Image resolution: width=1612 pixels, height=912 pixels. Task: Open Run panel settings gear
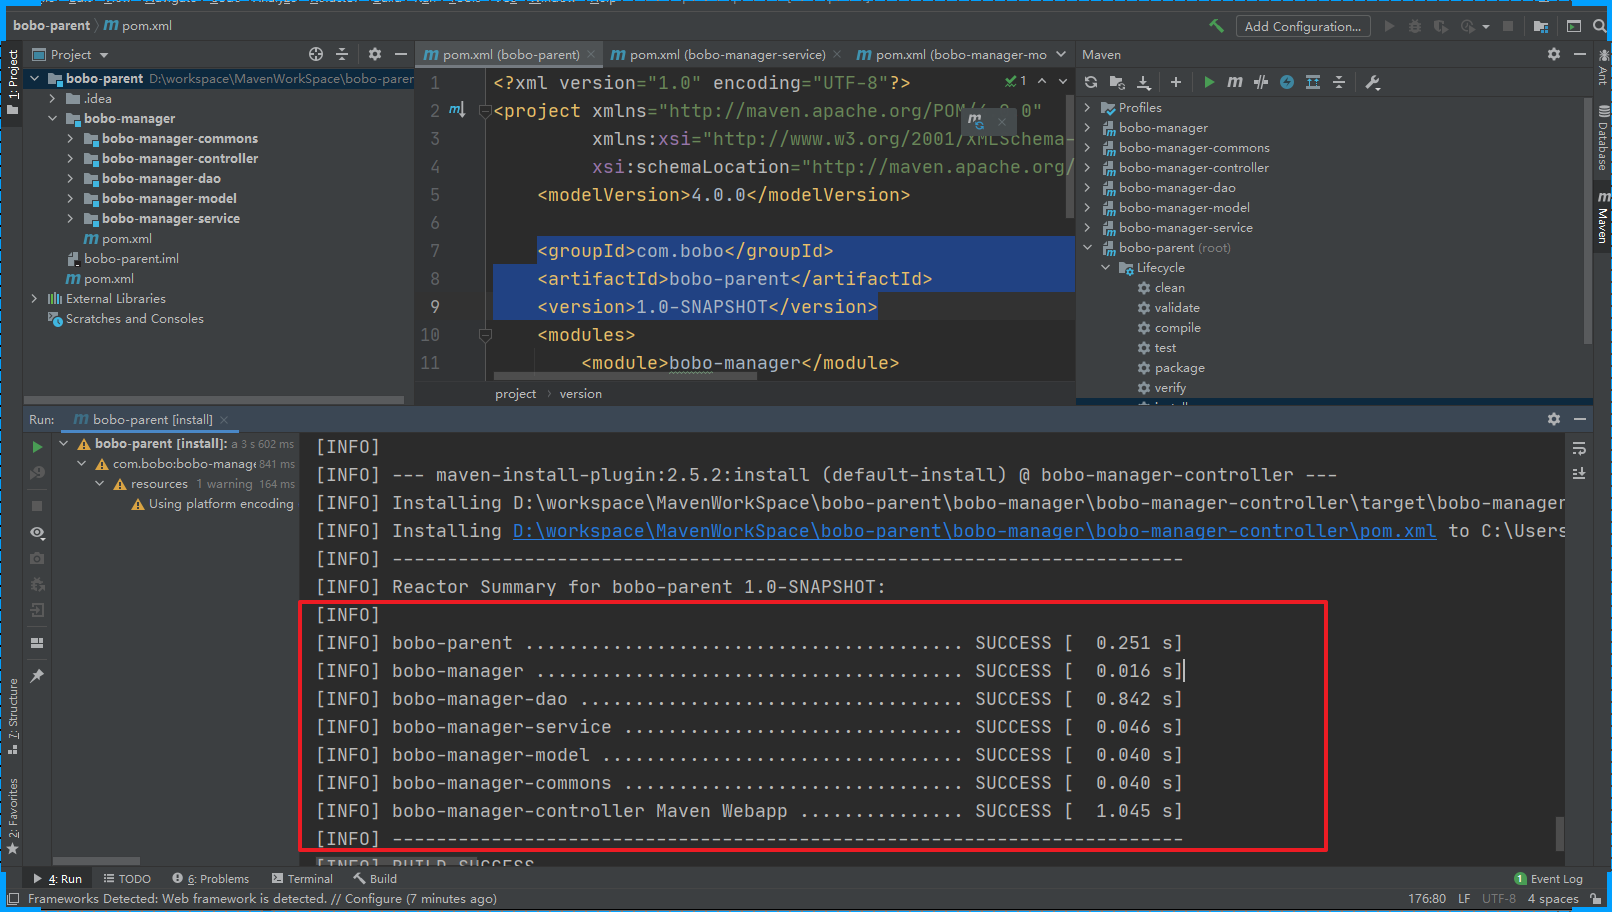click(x=1554, y=419)
